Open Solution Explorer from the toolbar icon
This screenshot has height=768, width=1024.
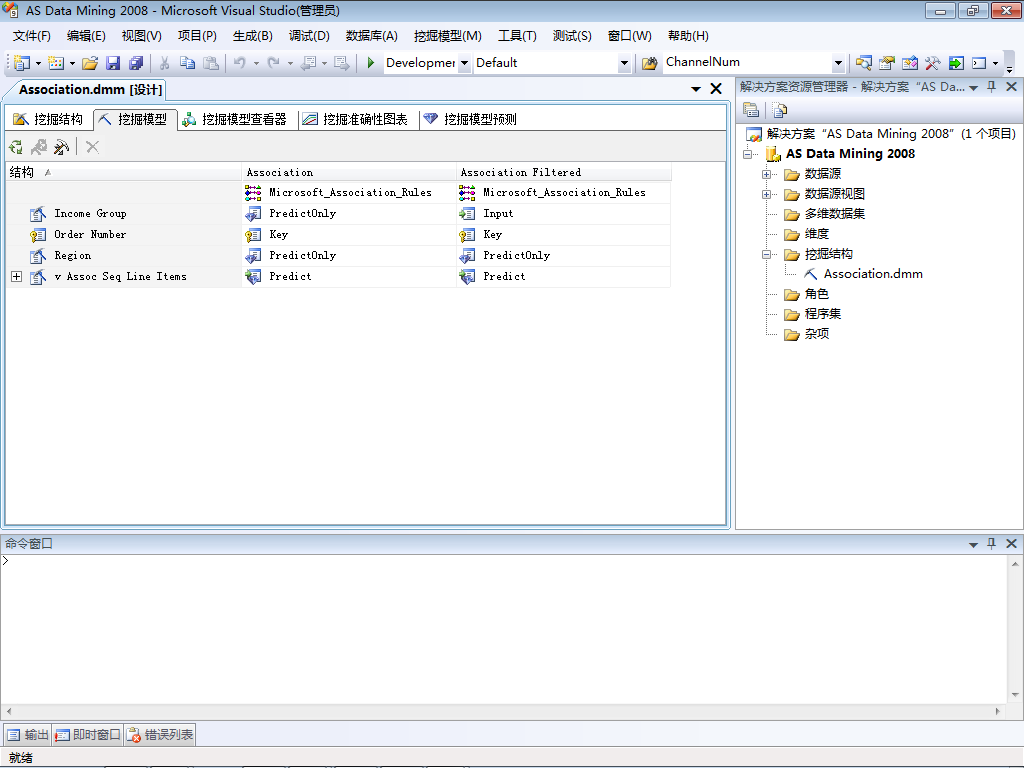863,63
